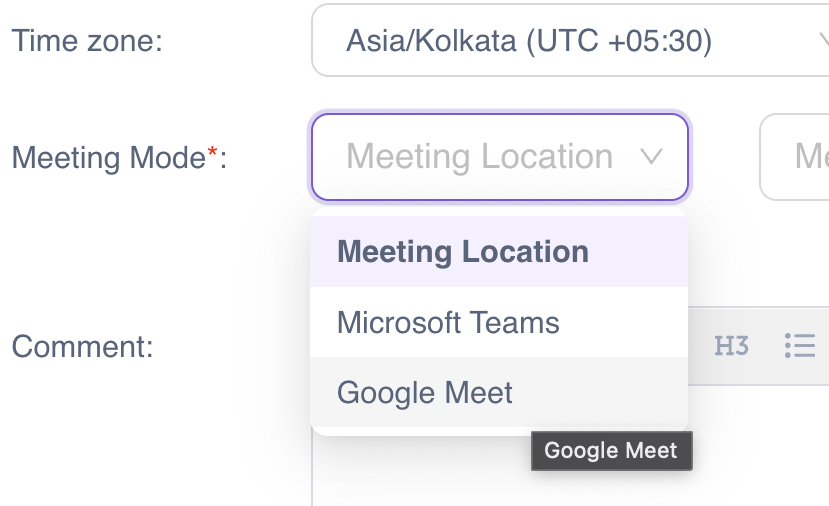Click the Meeting Mode label
Viewport: 829px width, 506px height.
coord(119,158)
